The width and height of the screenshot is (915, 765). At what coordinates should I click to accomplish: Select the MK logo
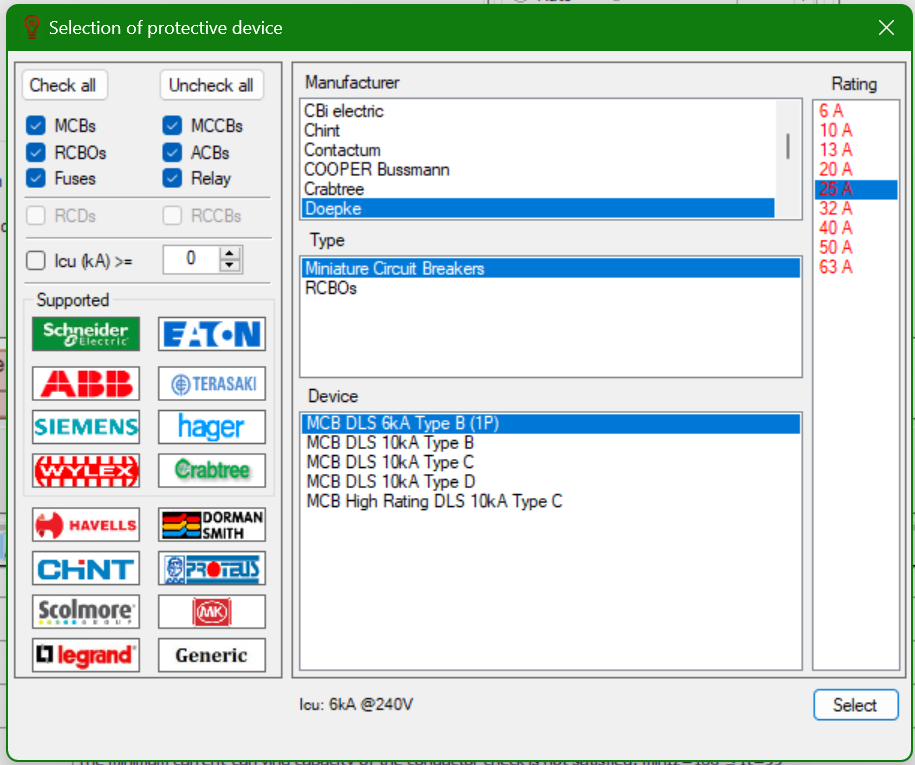(212, 612)
